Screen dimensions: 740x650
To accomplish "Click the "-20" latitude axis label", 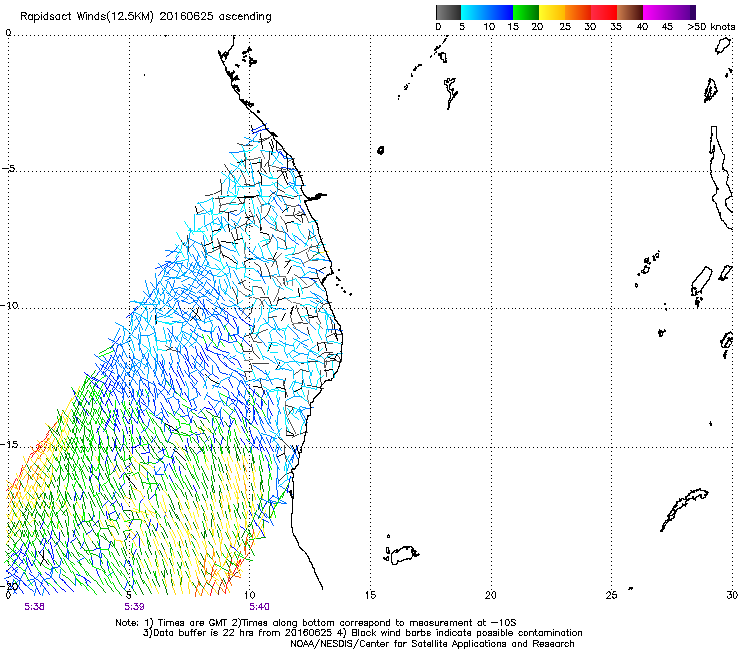I will click(x=9, y=586).
